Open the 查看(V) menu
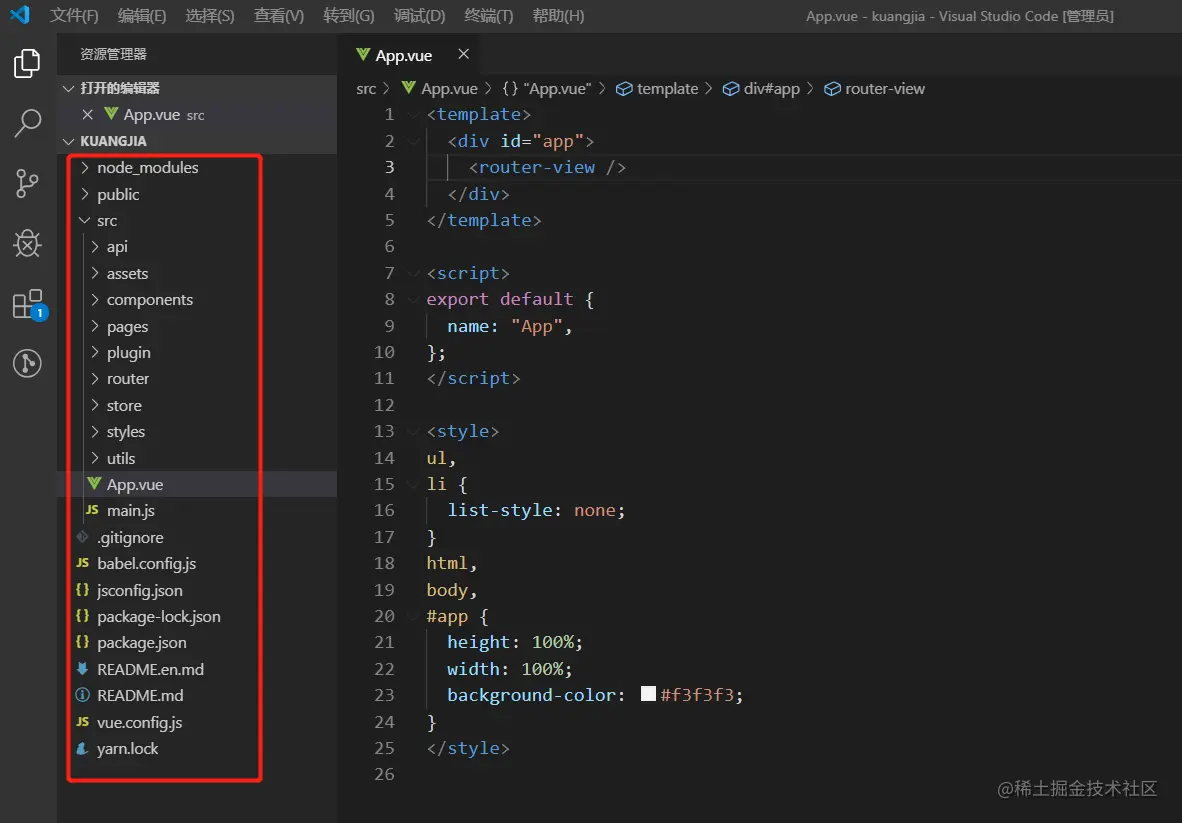 click(279, 15)
